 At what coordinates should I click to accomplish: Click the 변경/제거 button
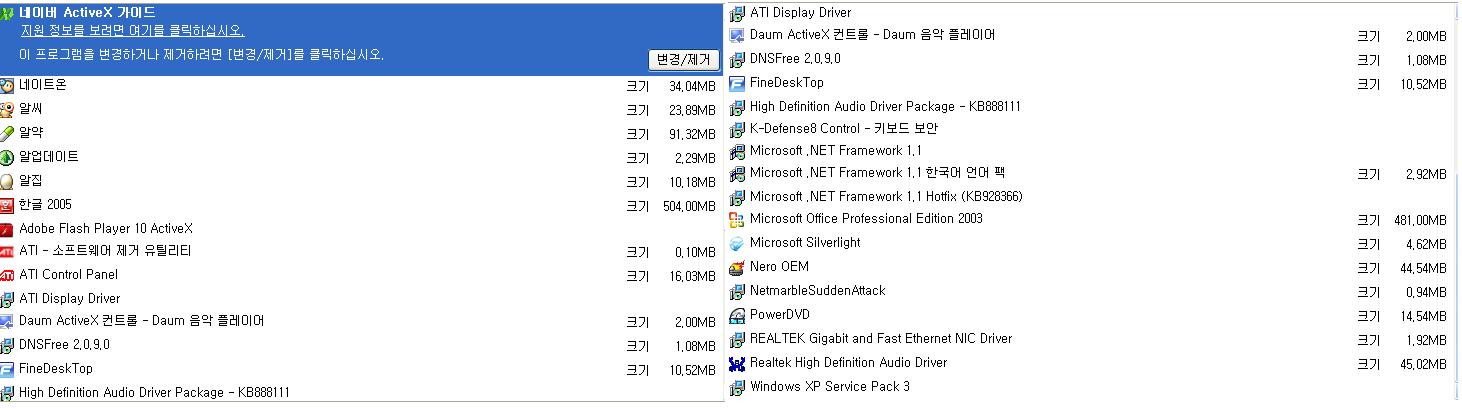coord(684,60)
